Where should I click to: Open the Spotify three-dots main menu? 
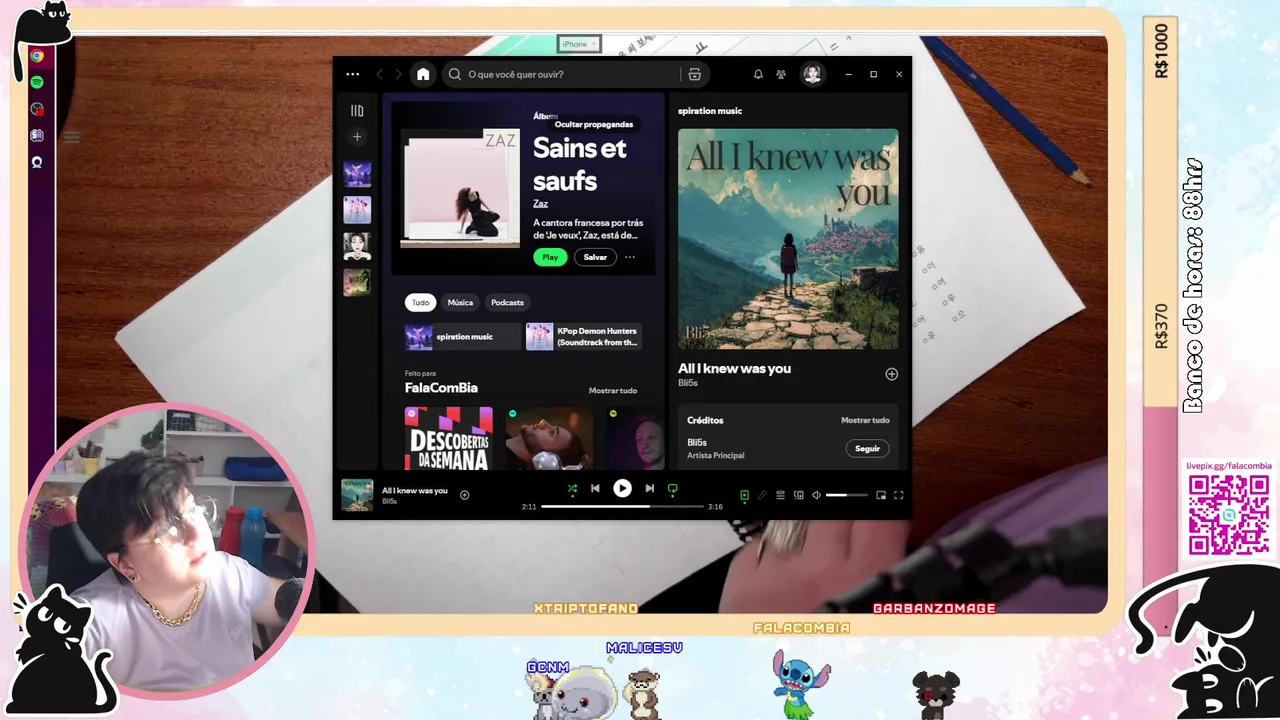(352, 74)
